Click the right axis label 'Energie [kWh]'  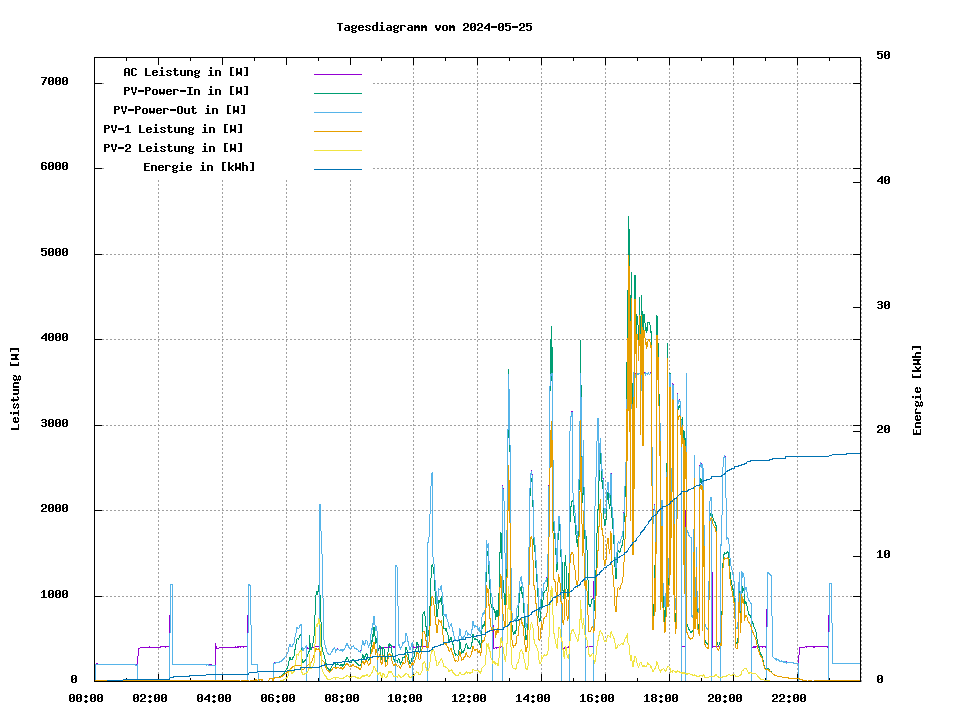point(917,390)
